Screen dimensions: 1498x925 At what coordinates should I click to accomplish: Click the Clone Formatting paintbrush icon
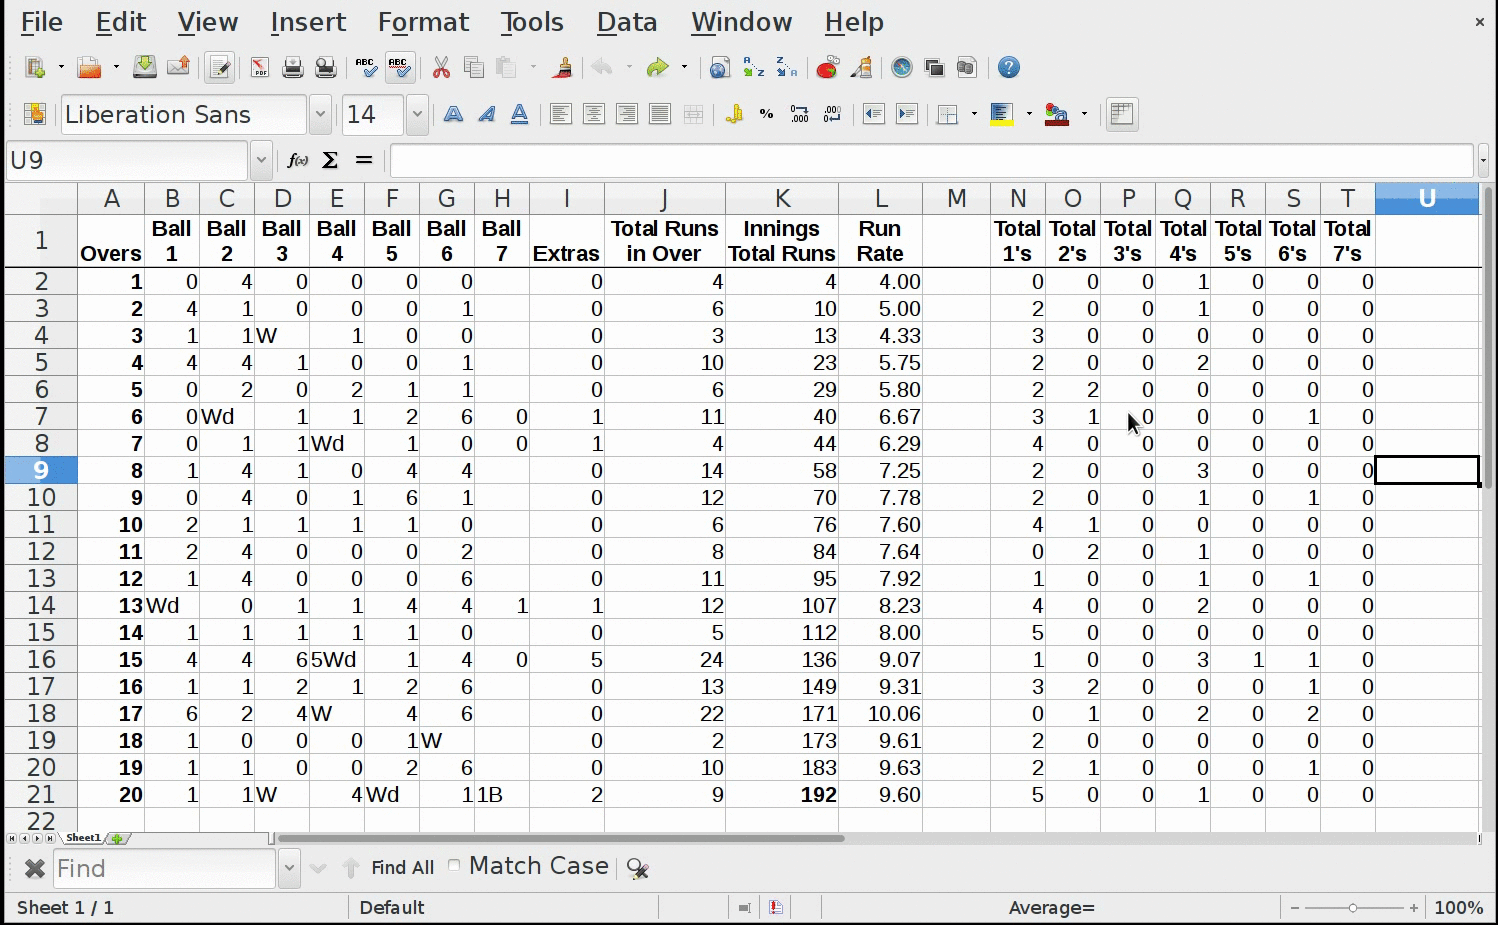click(x=563, y=68)
